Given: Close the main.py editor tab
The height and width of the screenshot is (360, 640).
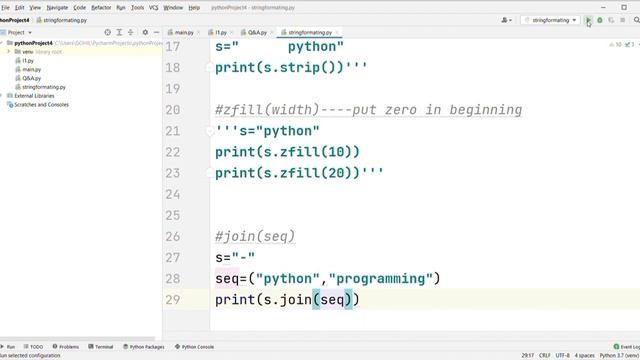Looking at the screenshot, I should pyautogui.click(x=198, y=32).
